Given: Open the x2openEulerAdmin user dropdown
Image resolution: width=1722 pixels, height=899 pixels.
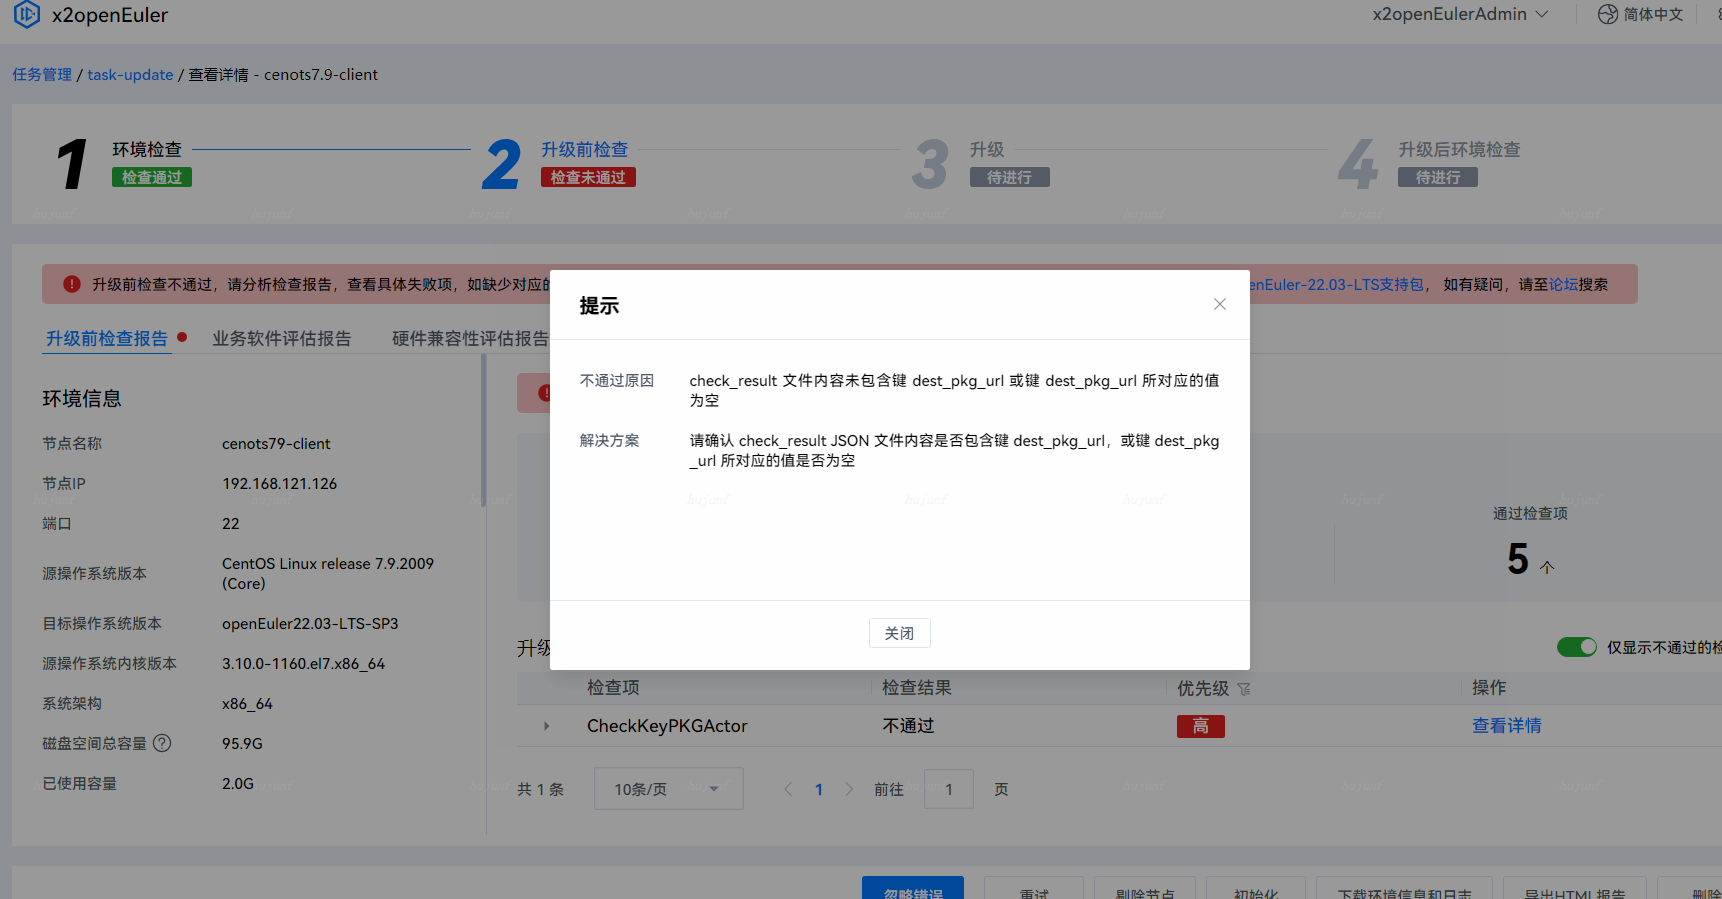Looking at the screenshot, I should (1459, 14).
